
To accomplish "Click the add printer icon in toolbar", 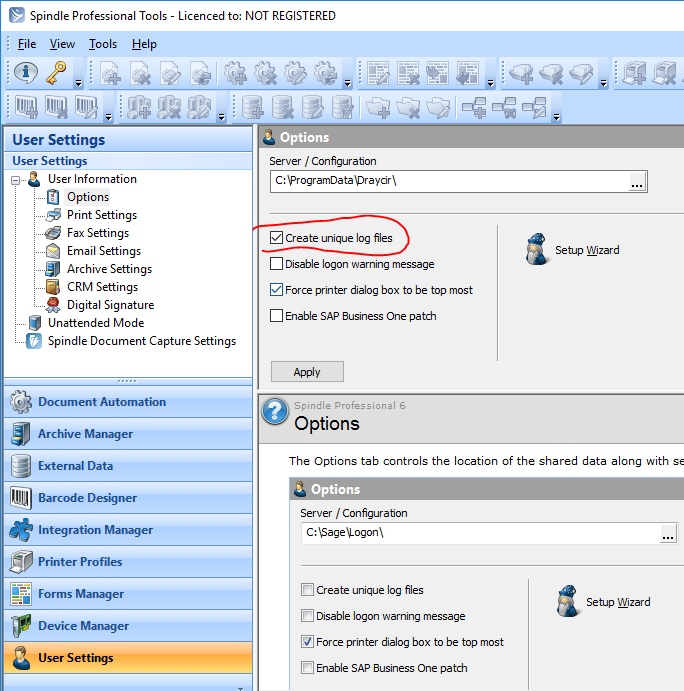I will click(634, 73).
